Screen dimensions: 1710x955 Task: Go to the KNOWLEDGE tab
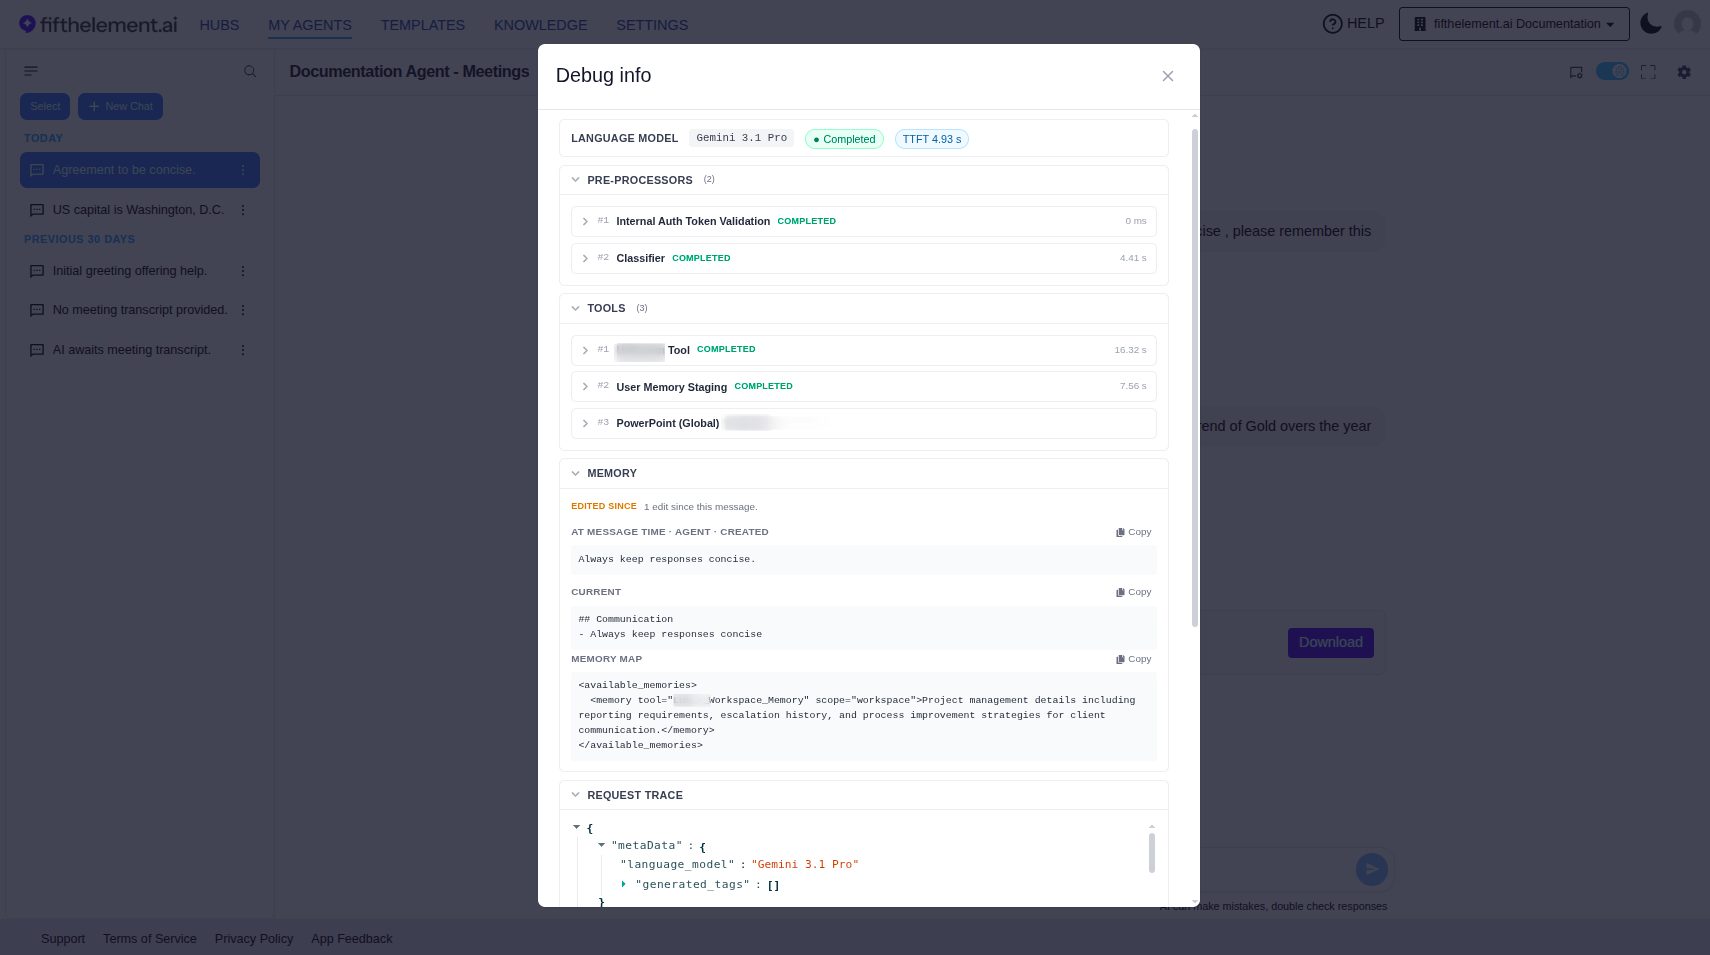541,25
